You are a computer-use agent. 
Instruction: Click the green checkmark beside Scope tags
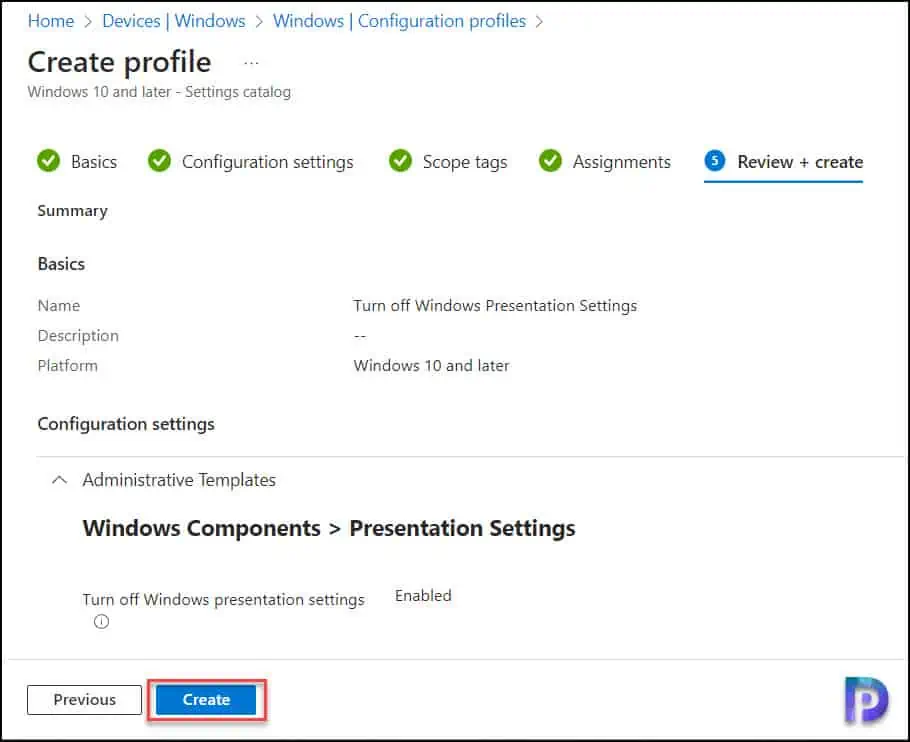[x=400, y=161]
